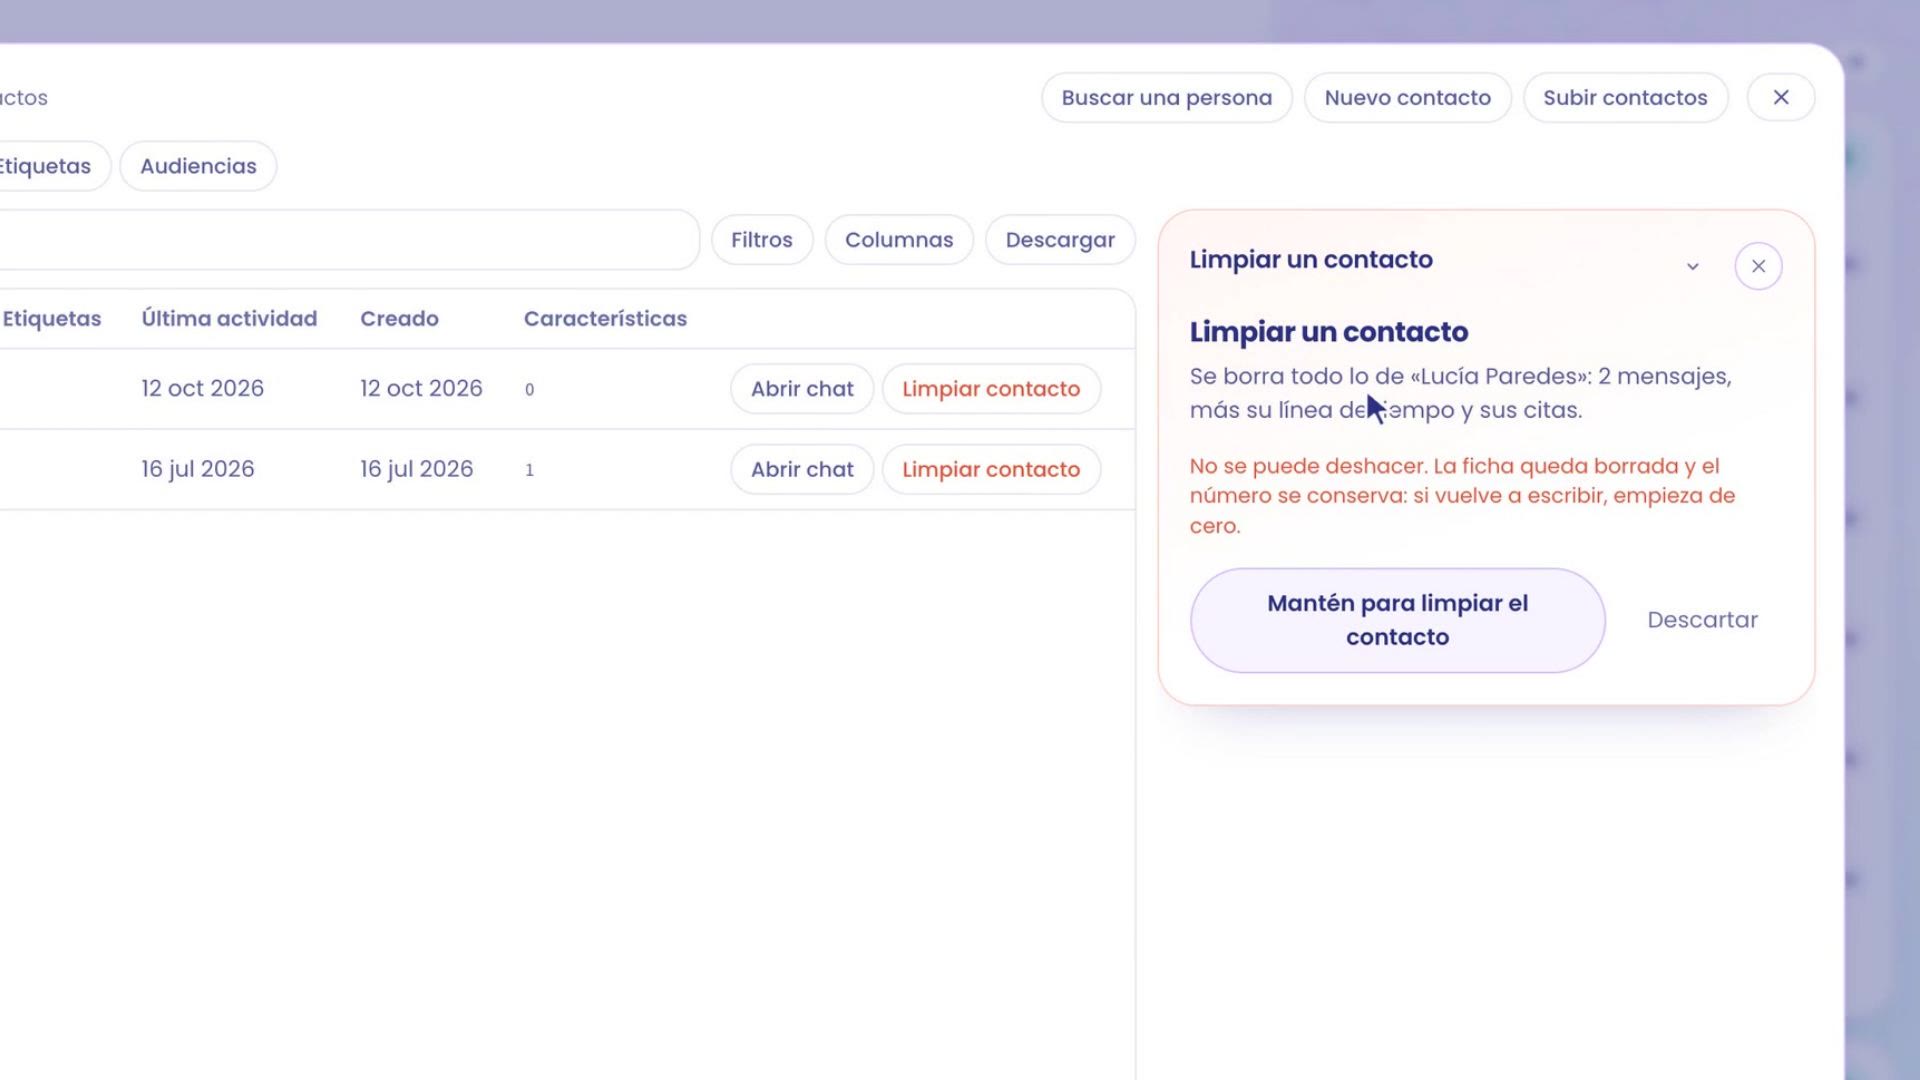Open Buscar una persona
1920x1080 pixels.
pos(1167,97)
